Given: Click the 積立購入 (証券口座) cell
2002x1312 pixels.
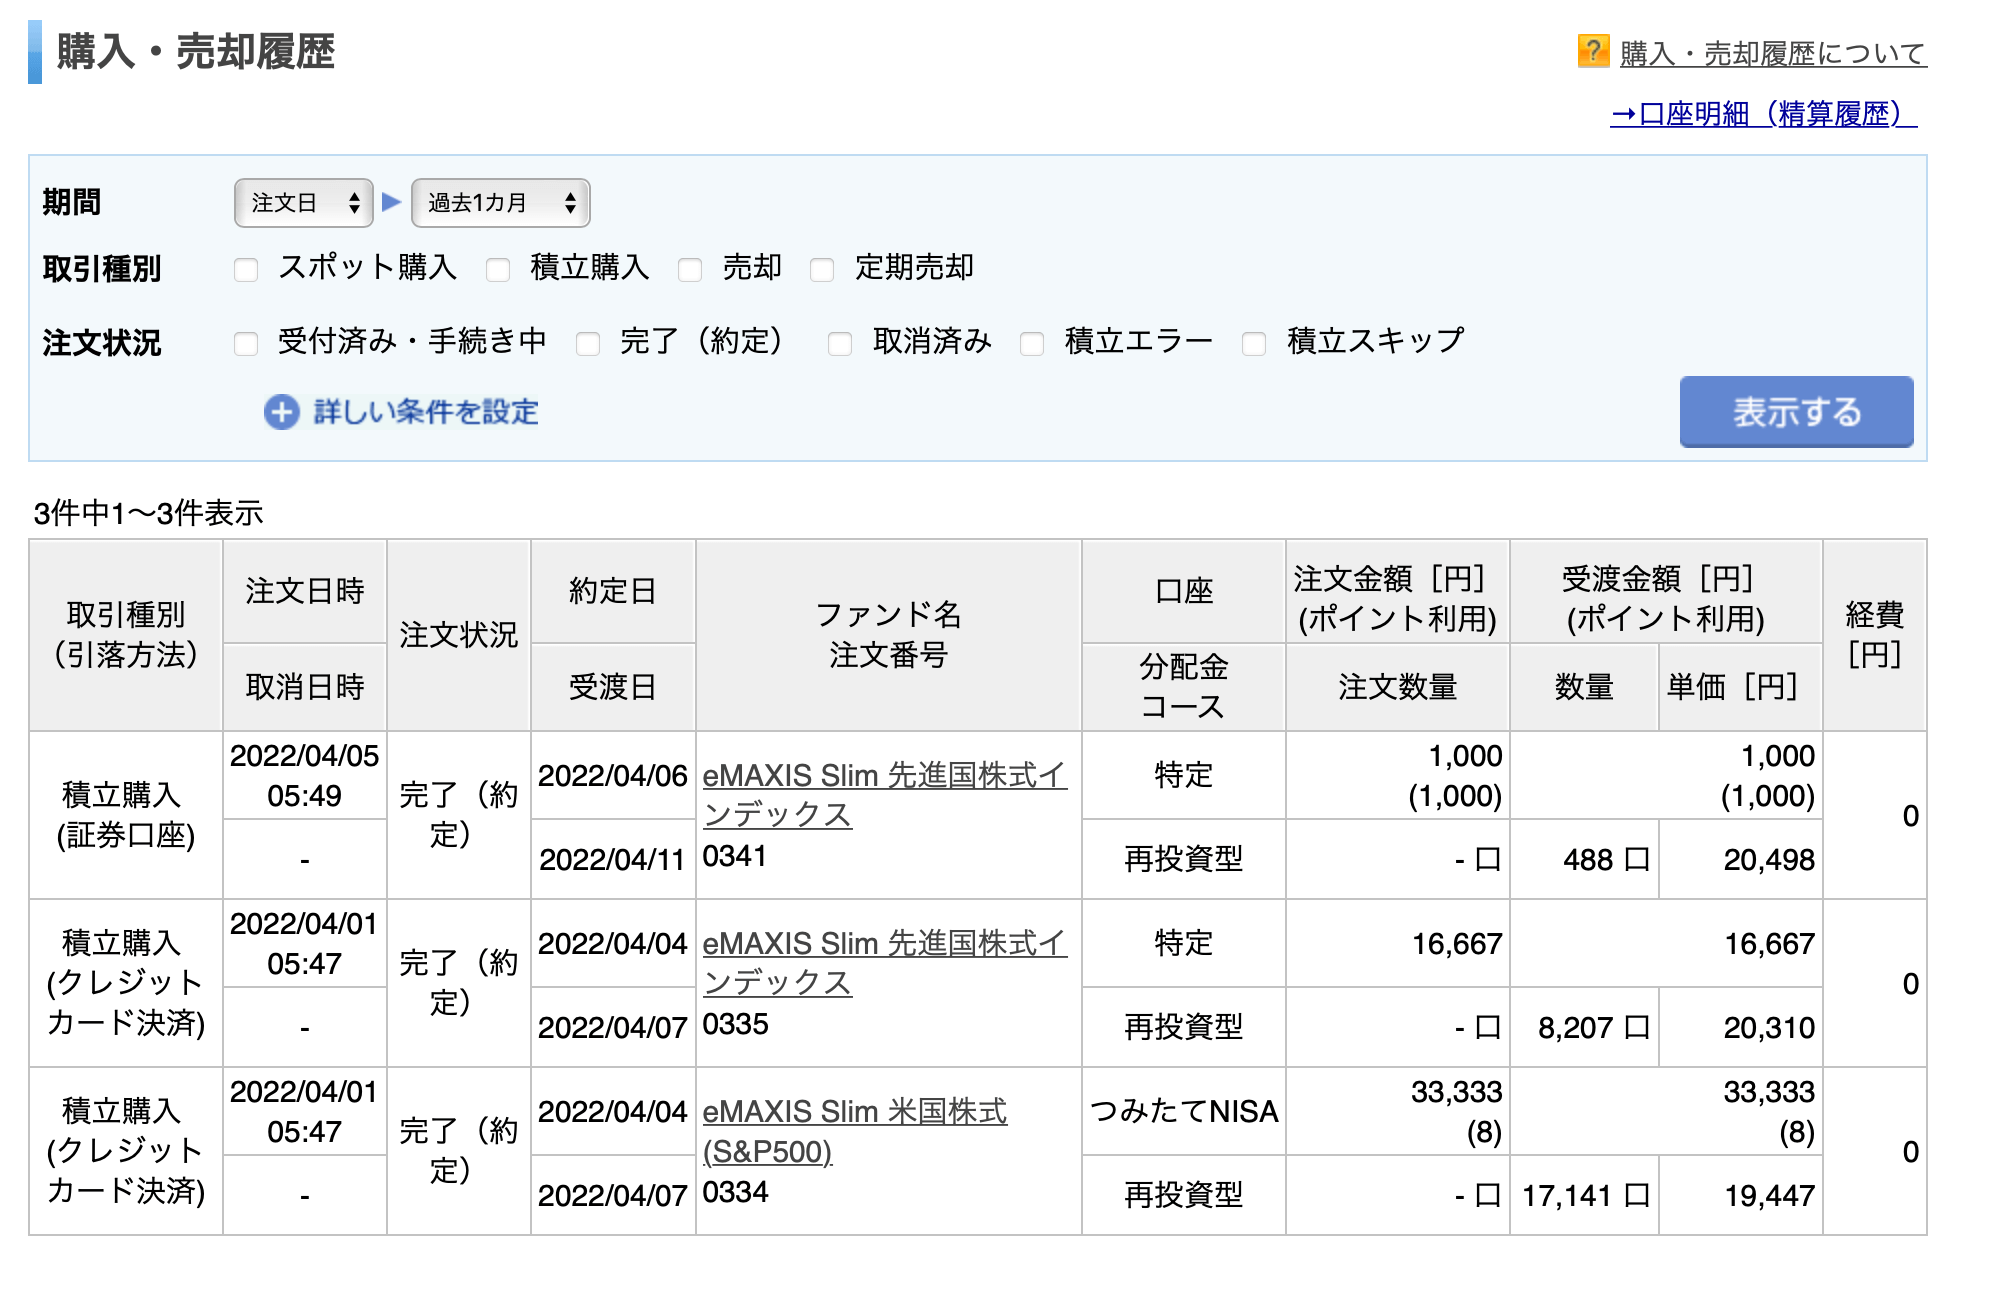Looking at the screenshot, I should (x=126, y=815).
